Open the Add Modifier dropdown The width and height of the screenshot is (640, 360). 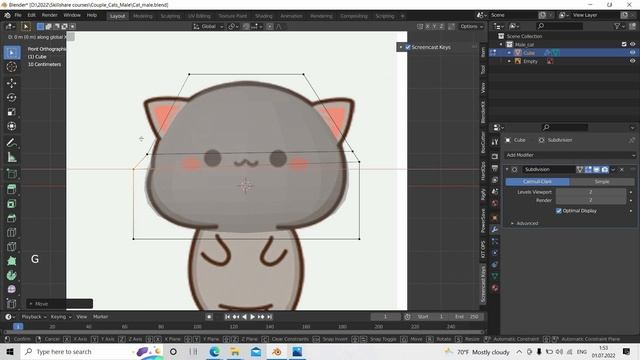[570, 155]
